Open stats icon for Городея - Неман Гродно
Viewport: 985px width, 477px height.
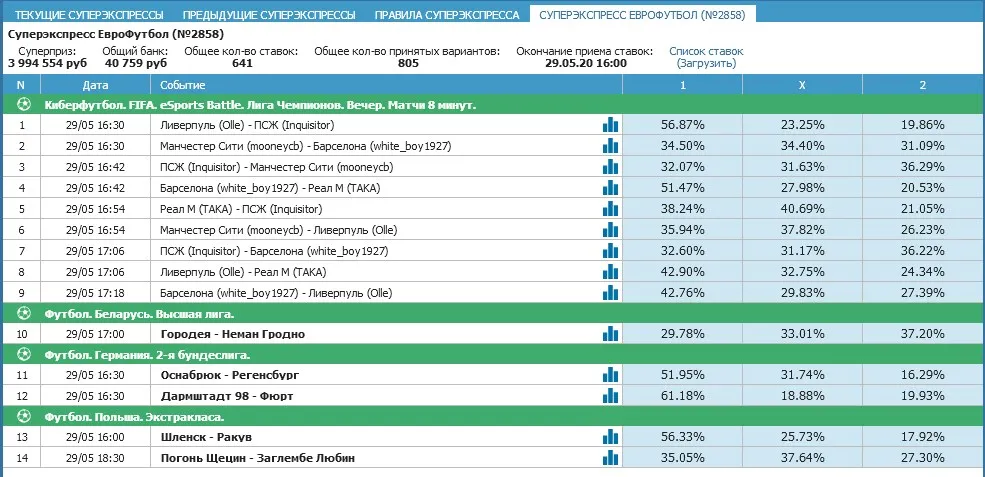pyautogui.click(x=610, y=334)
